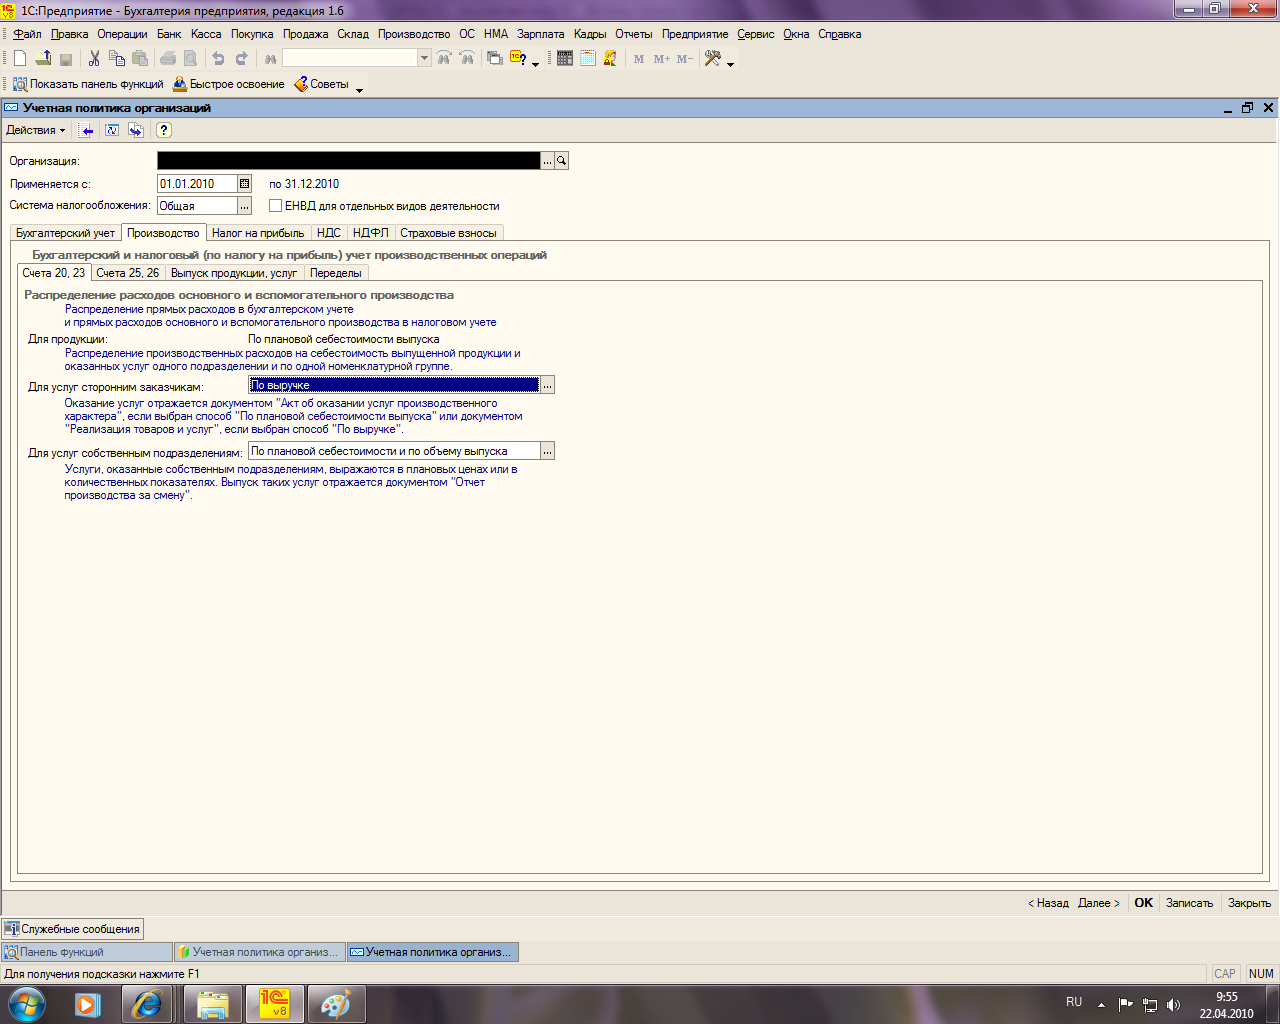1280x1024 pixels.
Task: Click the user with lock toolbar icon
Action: (610, 59)
